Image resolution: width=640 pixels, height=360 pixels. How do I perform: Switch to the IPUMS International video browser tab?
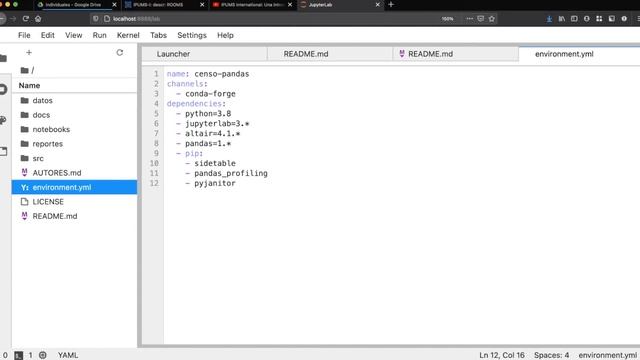(x=252, y=5)
